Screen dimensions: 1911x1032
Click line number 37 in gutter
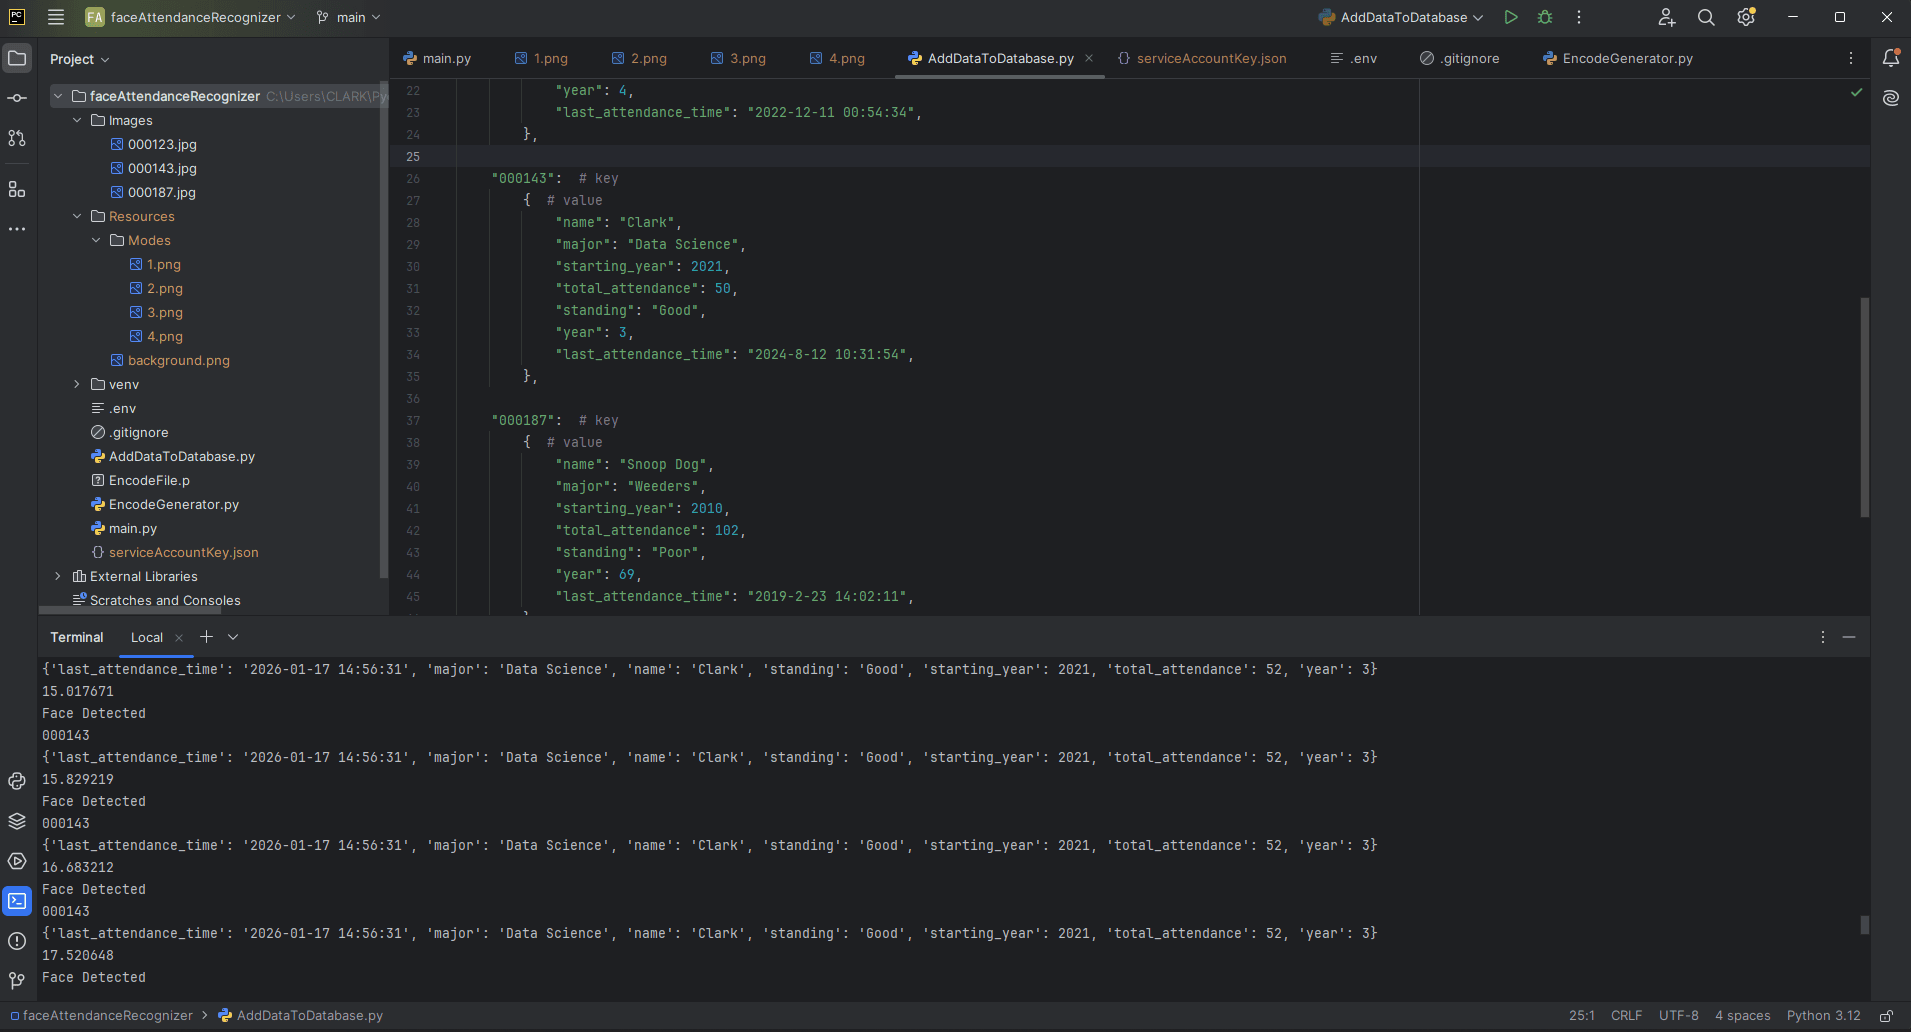pos(413,420)
